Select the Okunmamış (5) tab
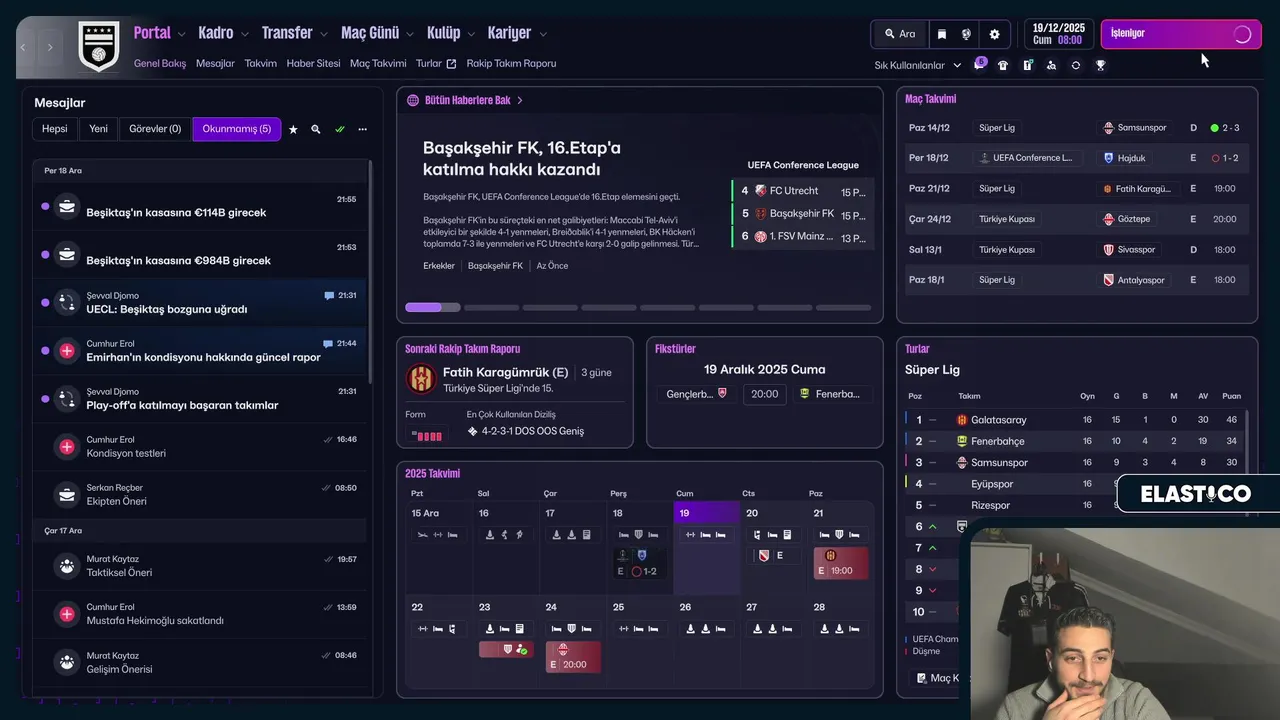 pos(236,129)
